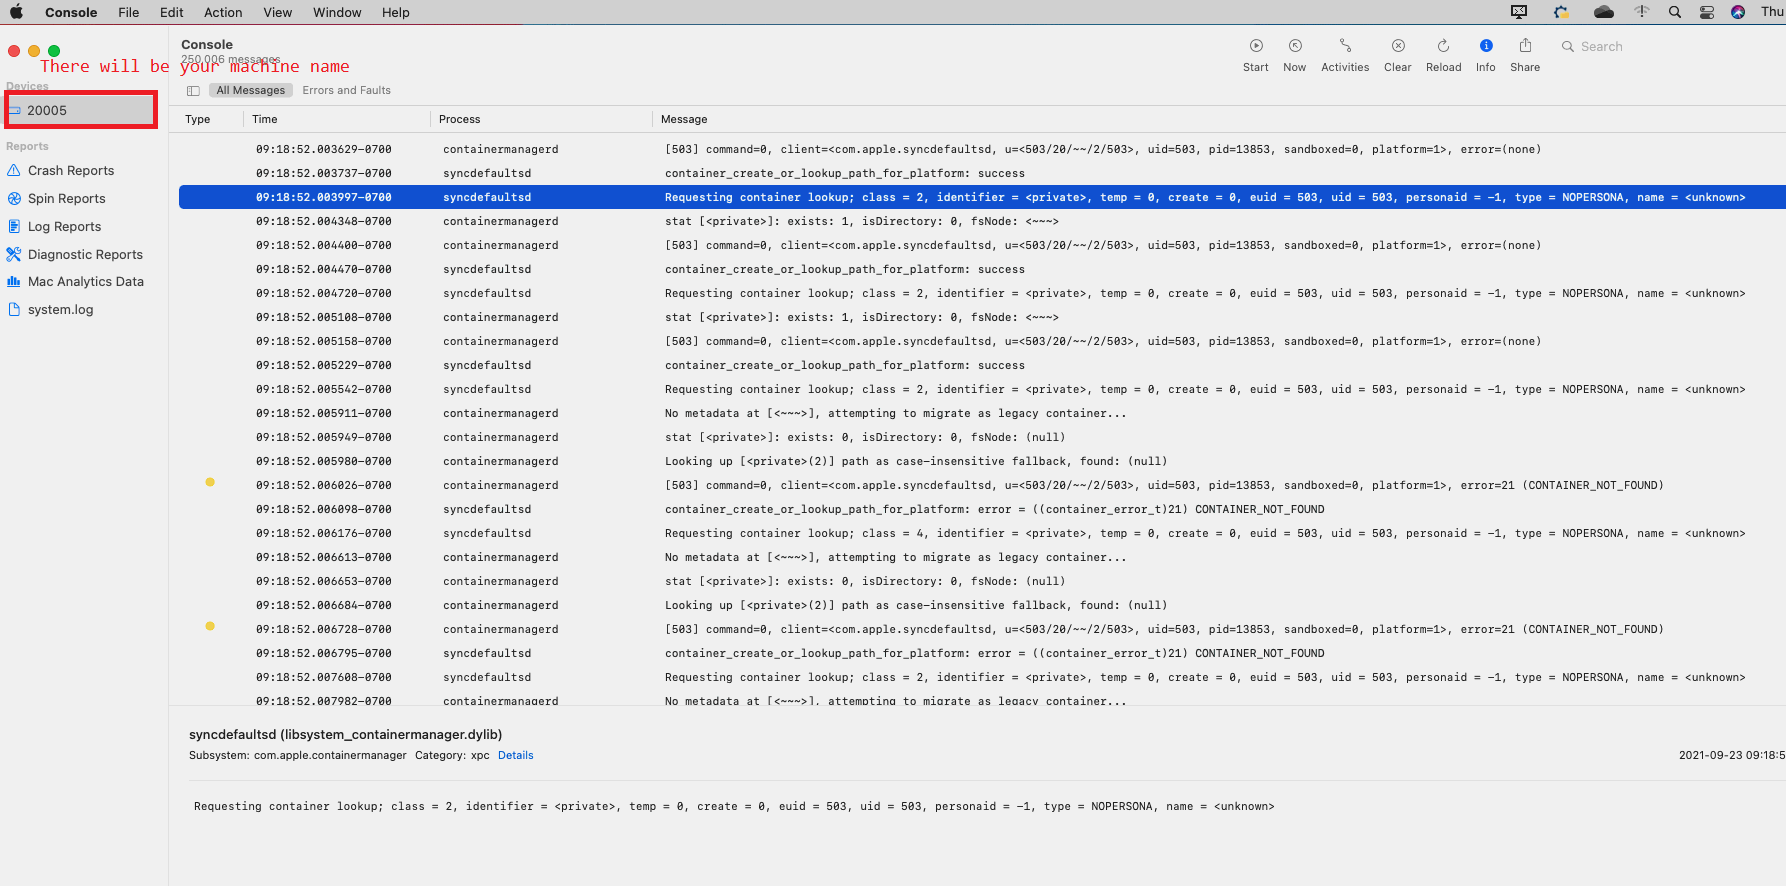Clear the log messages with the Clear icon
The image size is (1786, 886).
point(1398,46)
